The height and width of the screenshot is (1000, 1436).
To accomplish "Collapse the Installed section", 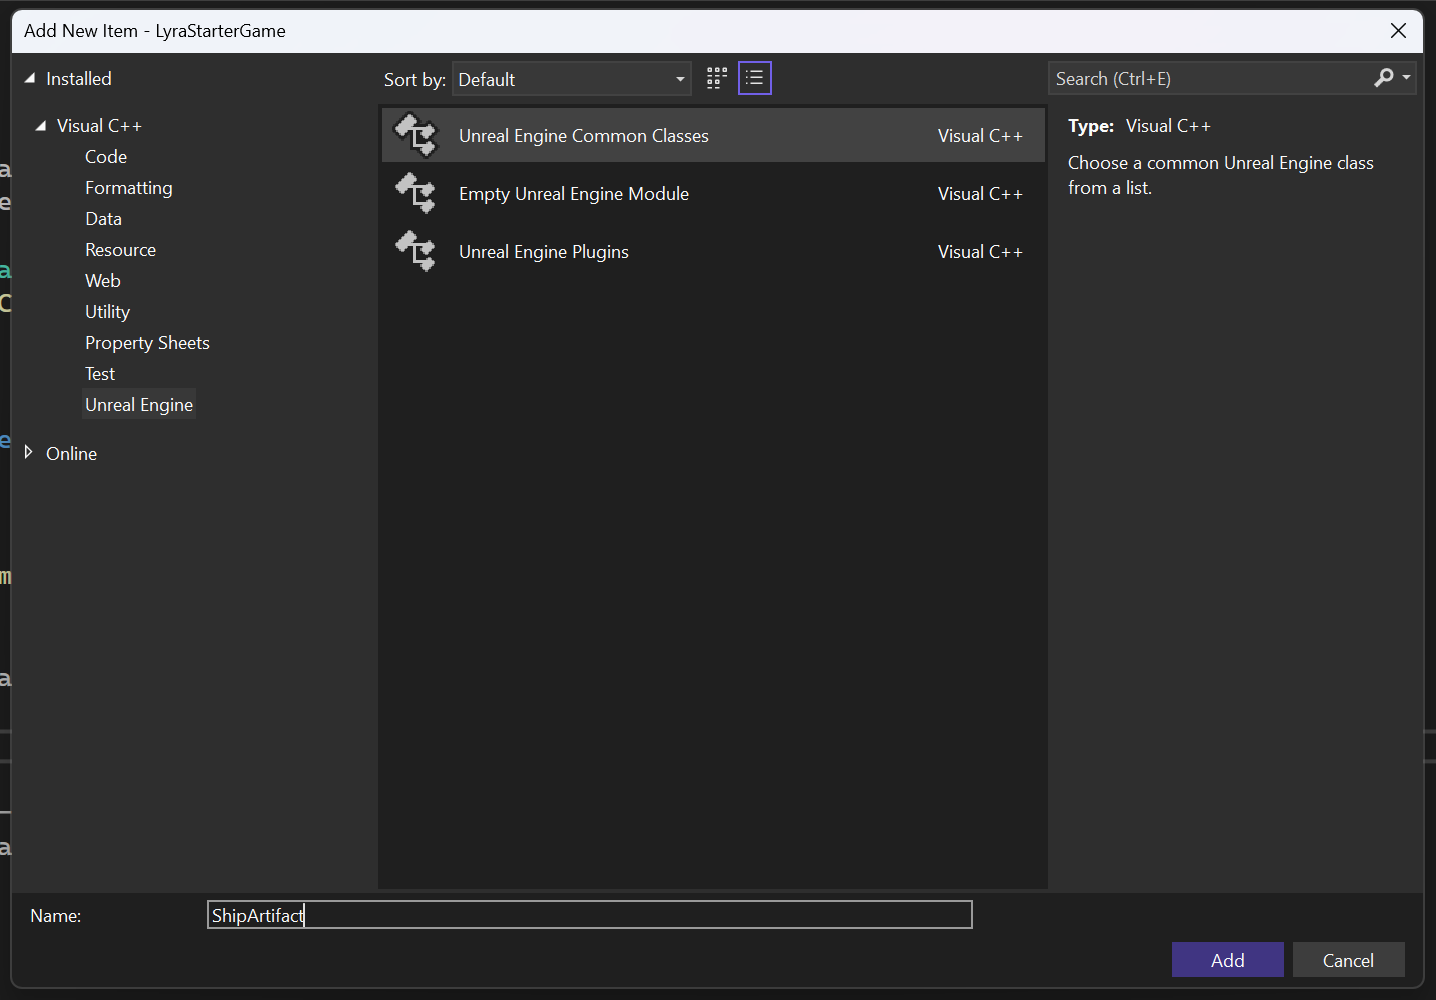I will (30, 78).
